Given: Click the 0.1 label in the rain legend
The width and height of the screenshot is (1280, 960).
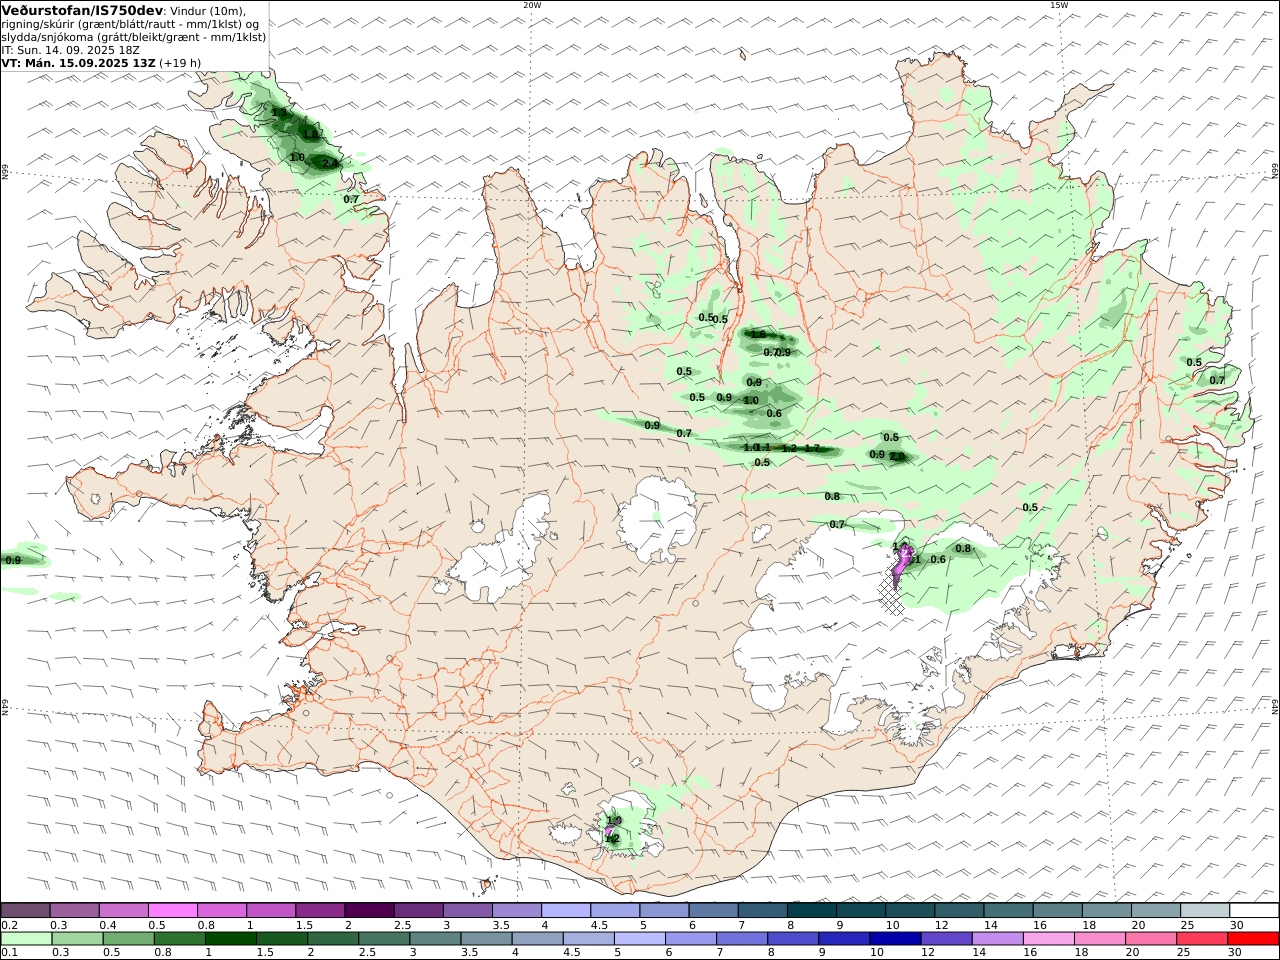Looking at the screenshot, I should [x=8, y=953].
